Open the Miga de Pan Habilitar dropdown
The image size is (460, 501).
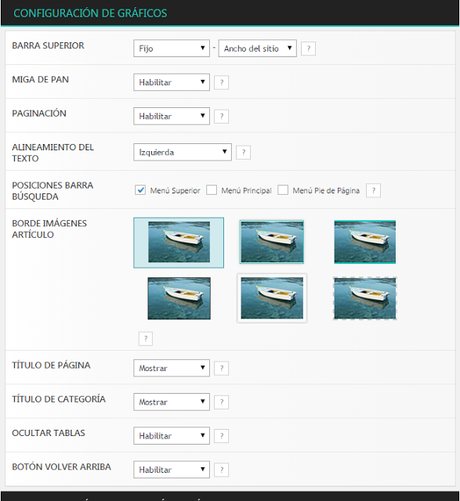171,82
